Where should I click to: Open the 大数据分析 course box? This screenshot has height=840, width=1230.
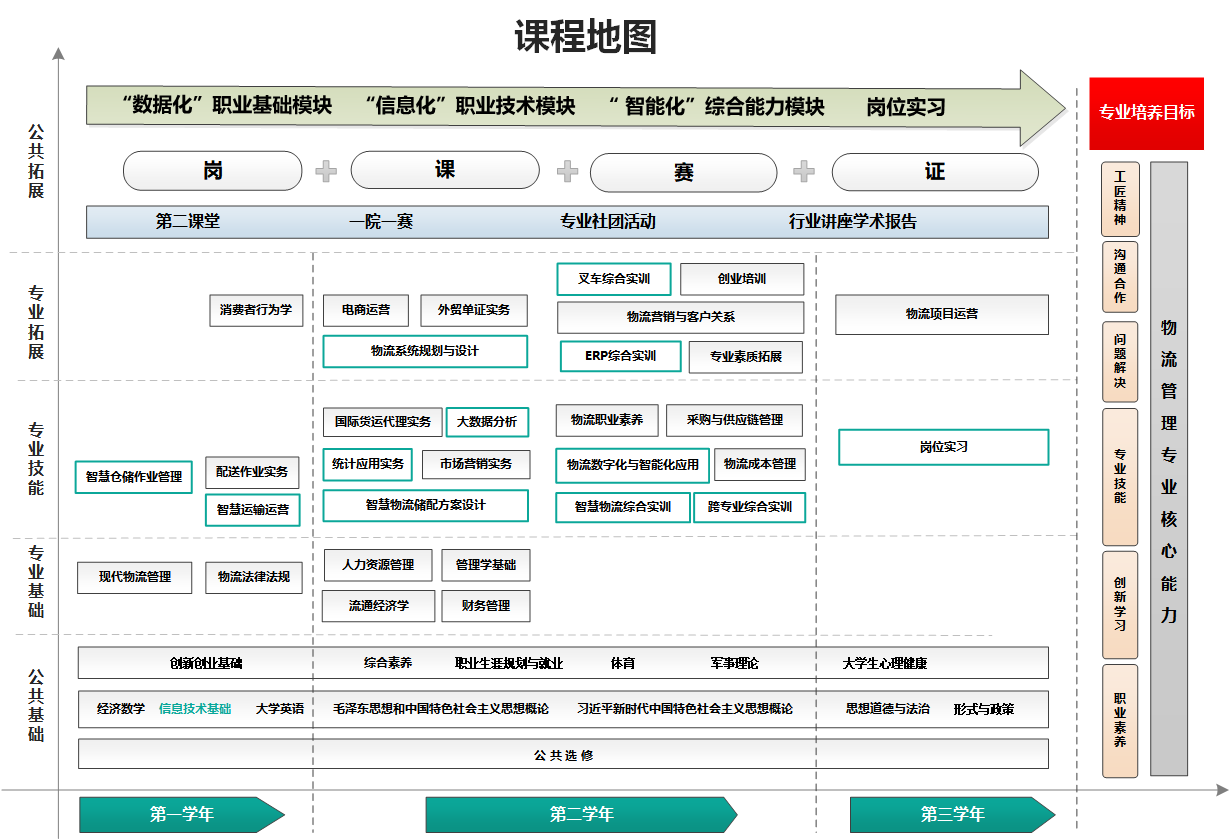[487, 422]
